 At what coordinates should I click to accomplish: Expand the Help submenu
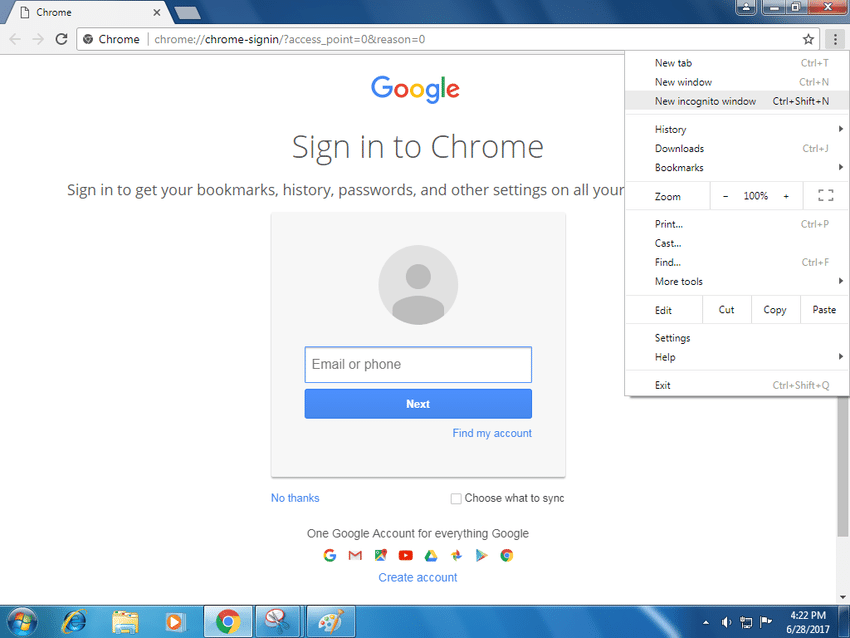click(x=737, y=357)
